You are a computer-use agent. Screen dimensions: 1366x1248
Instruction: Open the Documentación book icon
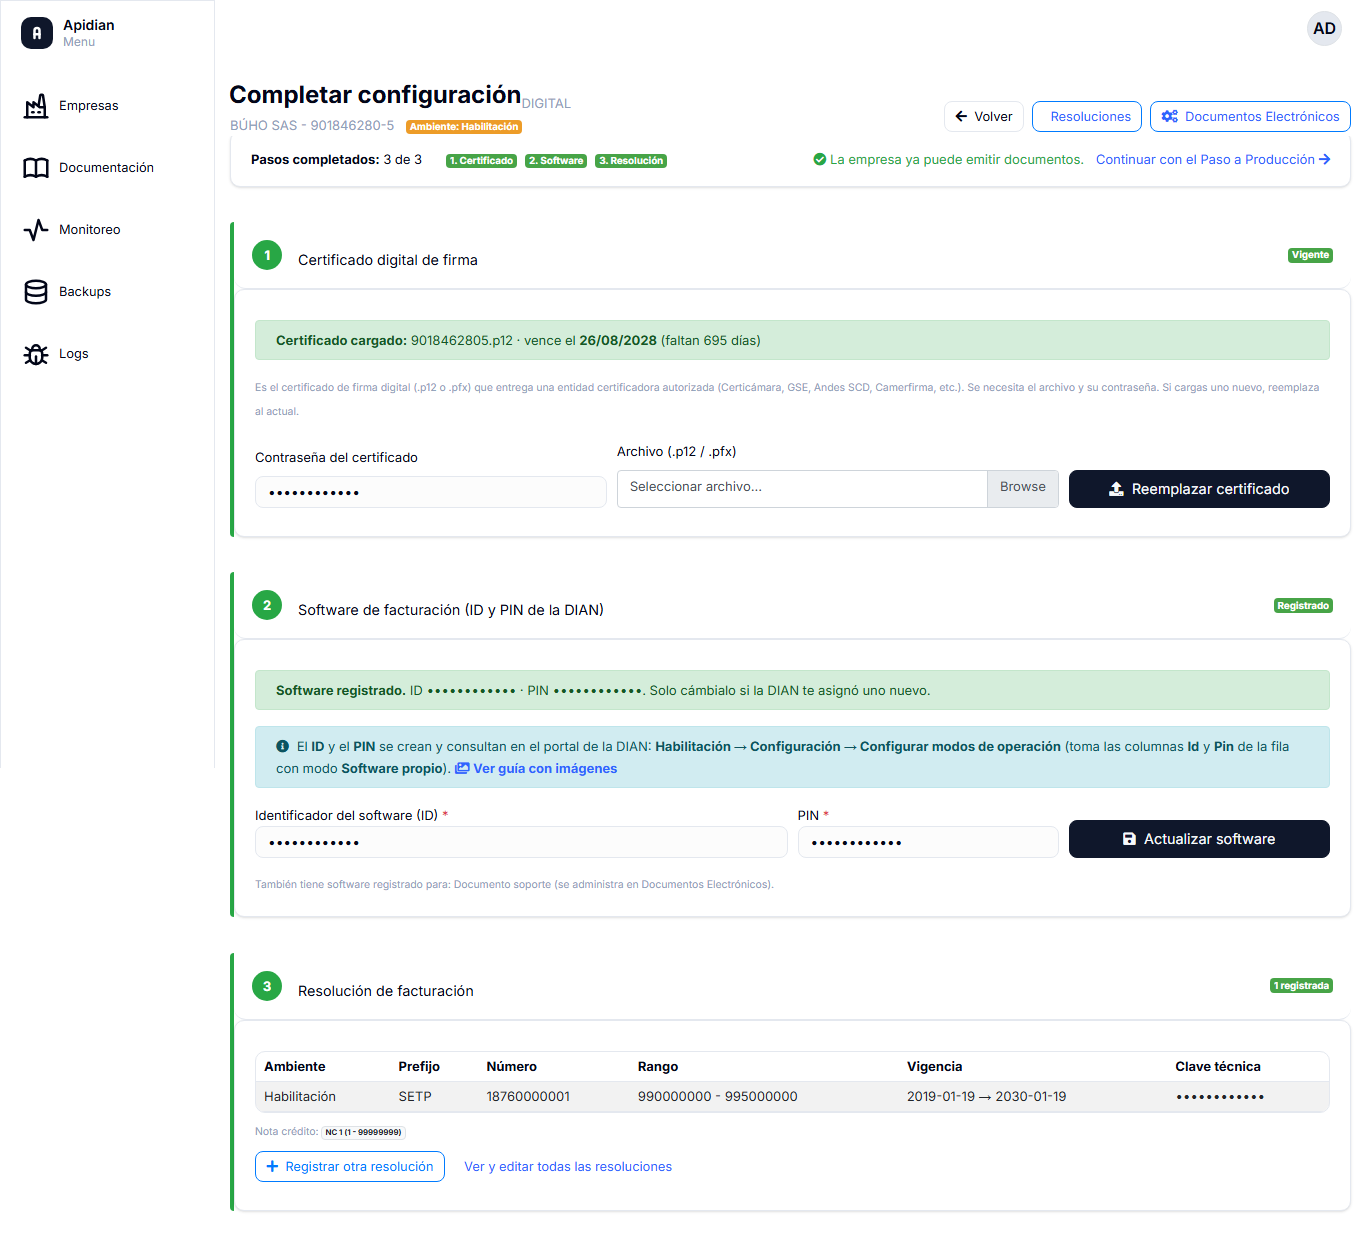tap(36, 168)
